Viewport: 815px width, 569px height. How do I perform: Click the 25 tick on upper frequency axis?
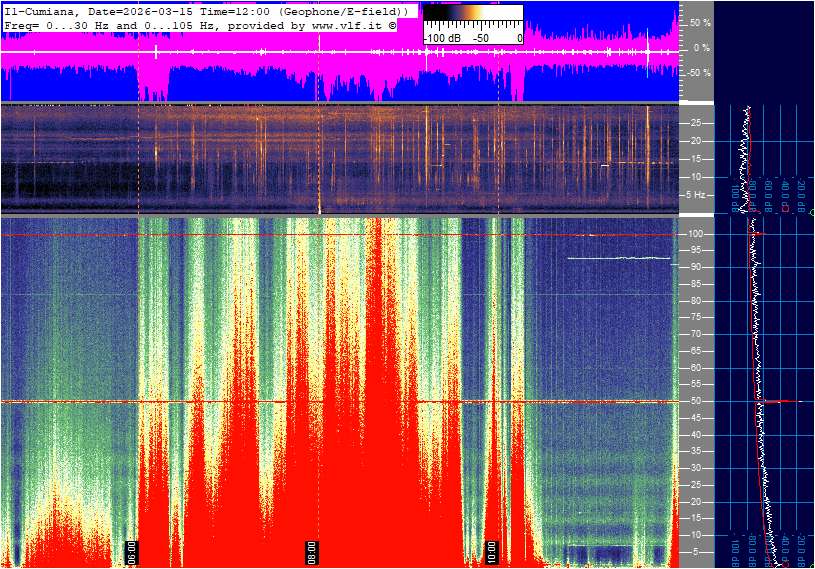tap(696, 123)
